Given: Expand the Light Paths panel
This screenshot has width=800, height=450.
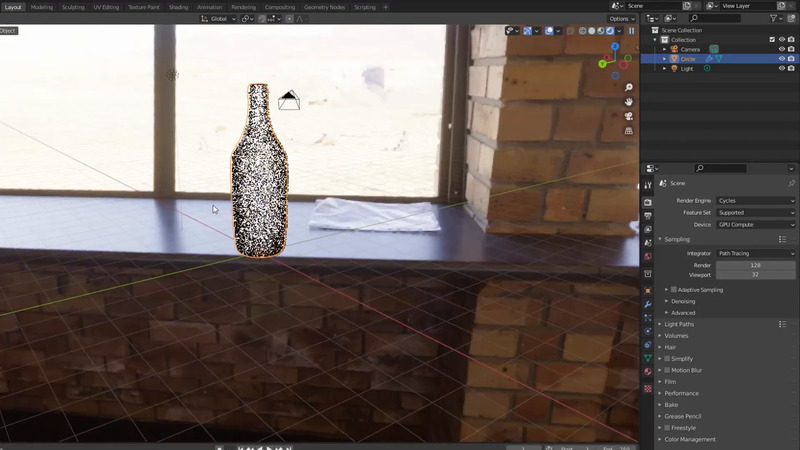Looking at the screenshot, I should (679, 324).
